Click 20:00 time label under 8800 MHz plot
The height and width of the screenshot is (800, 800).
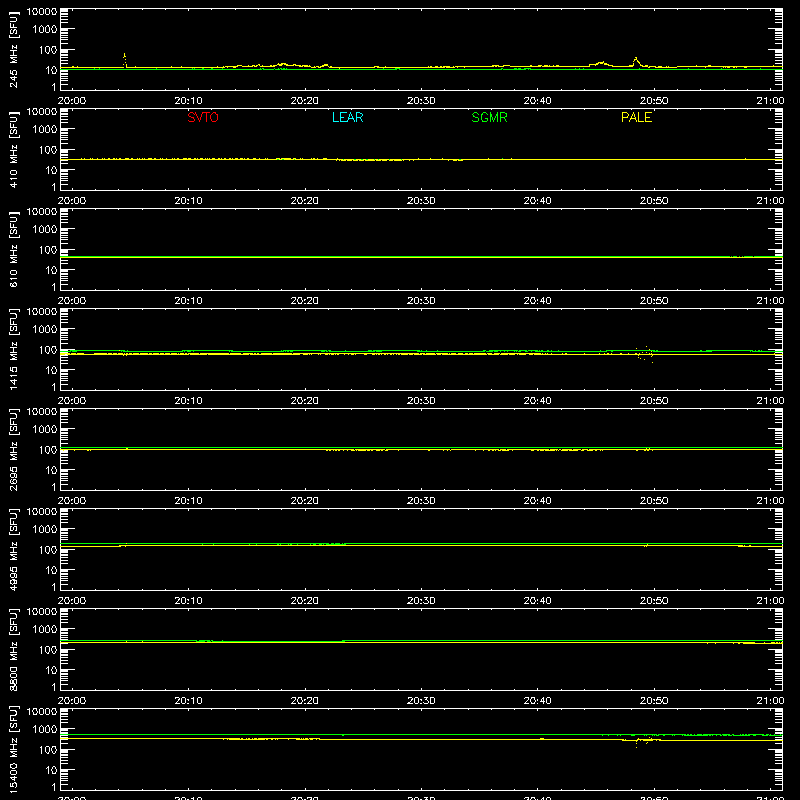(71, 701)
